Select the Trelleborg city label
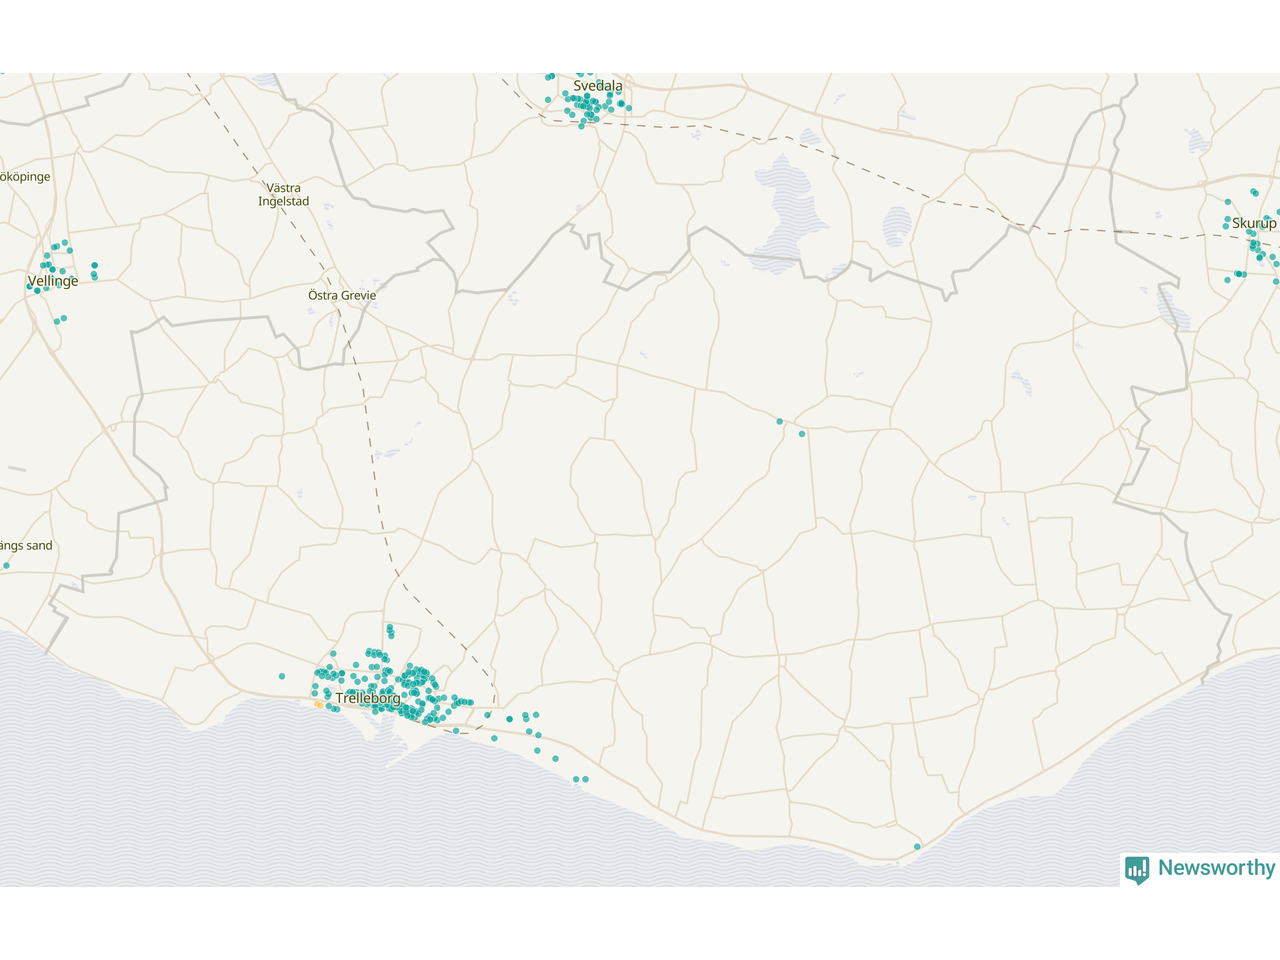 point(368,698)
